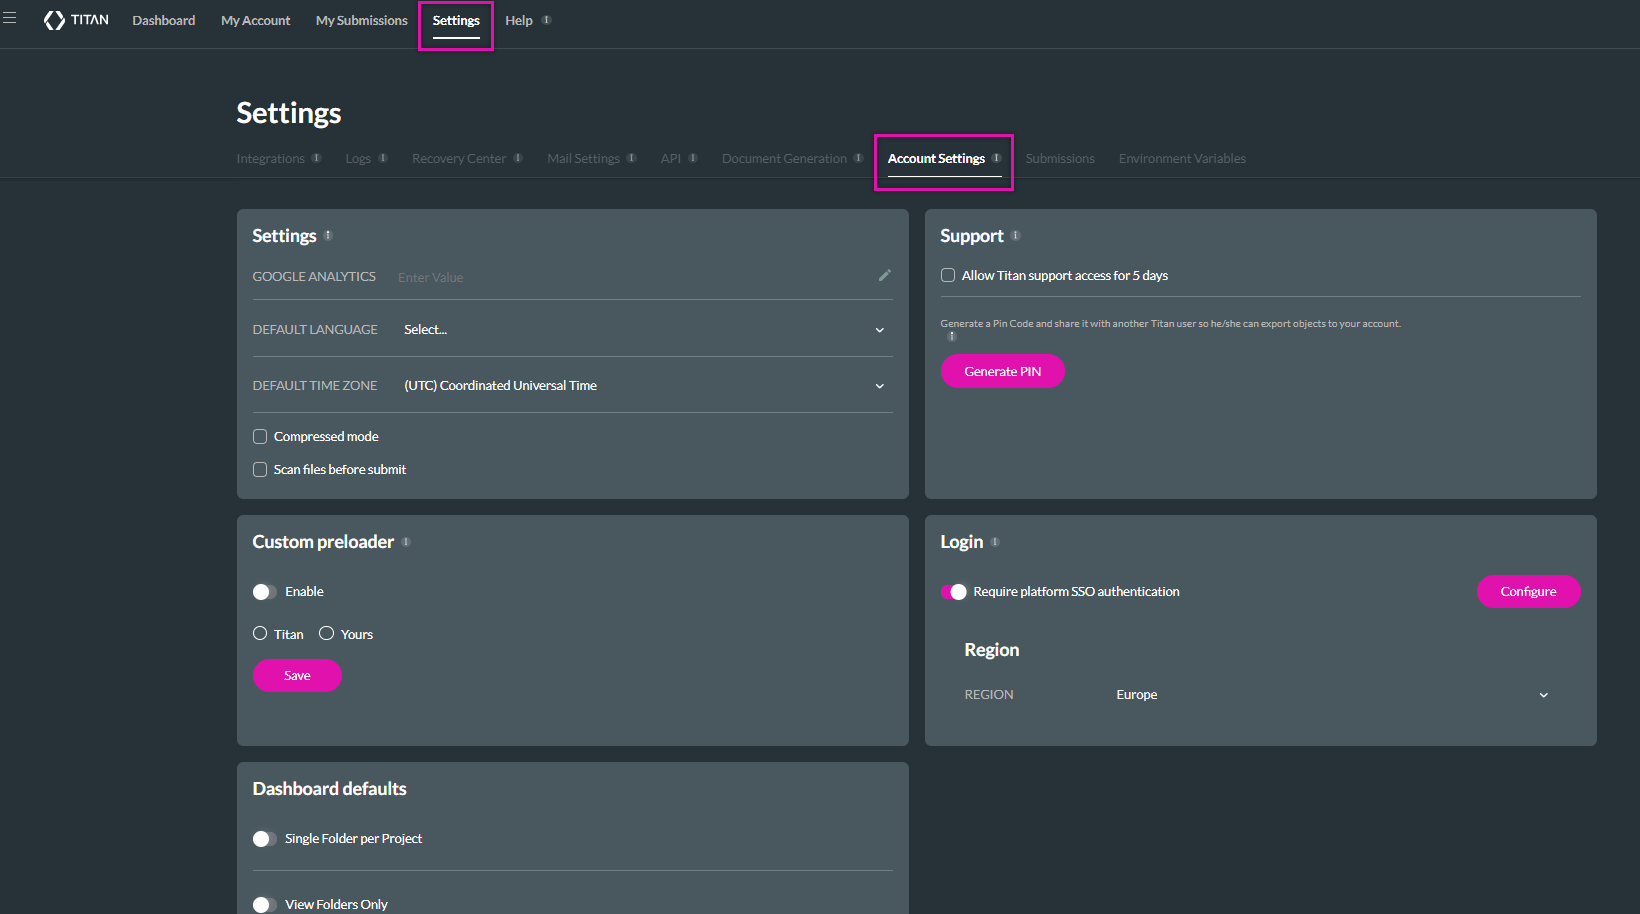Screen dimensions: 1640x914
Task: Click info icon beside Recovery Center
Action: pos(518,158)
